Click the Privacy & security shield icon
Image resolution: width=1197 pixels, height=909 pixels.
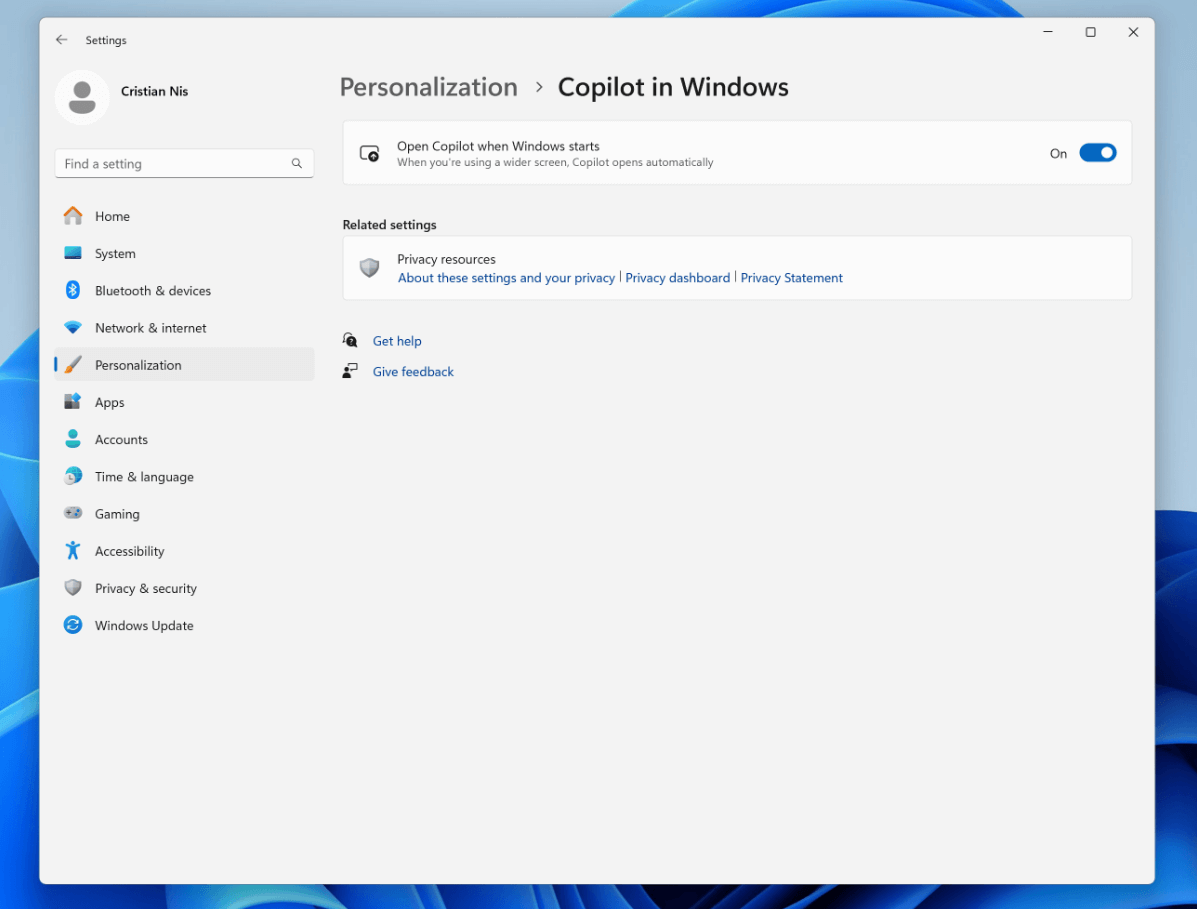[x=73, y=588]
